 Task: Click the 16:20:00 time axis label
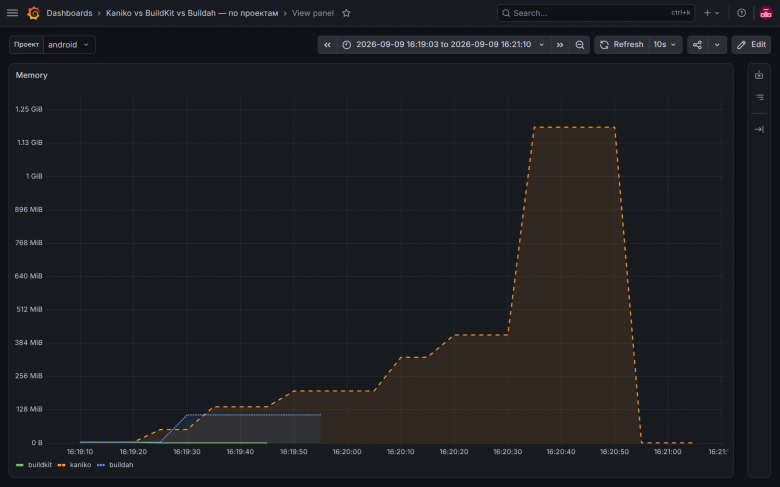tap(347, 452)
